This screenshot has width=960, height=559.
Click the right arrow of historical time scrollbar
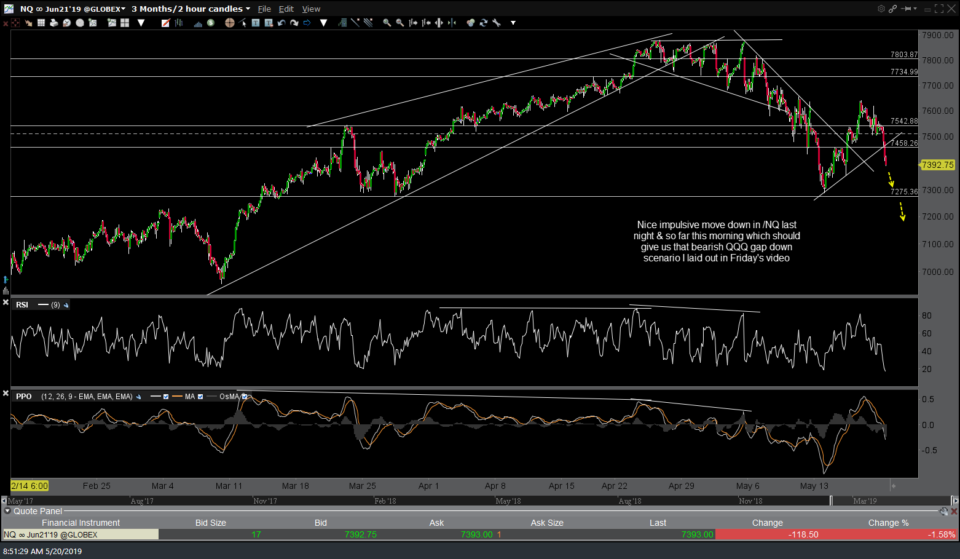954,500
